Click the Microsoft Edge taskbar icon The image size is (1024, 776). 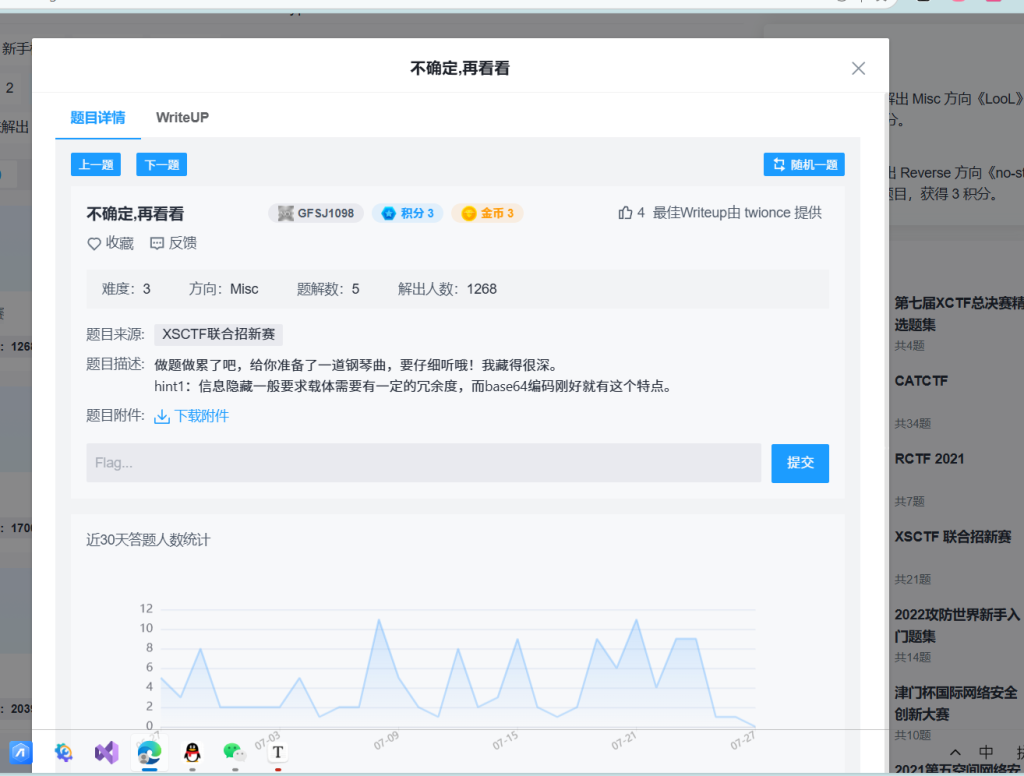[149, 751]
